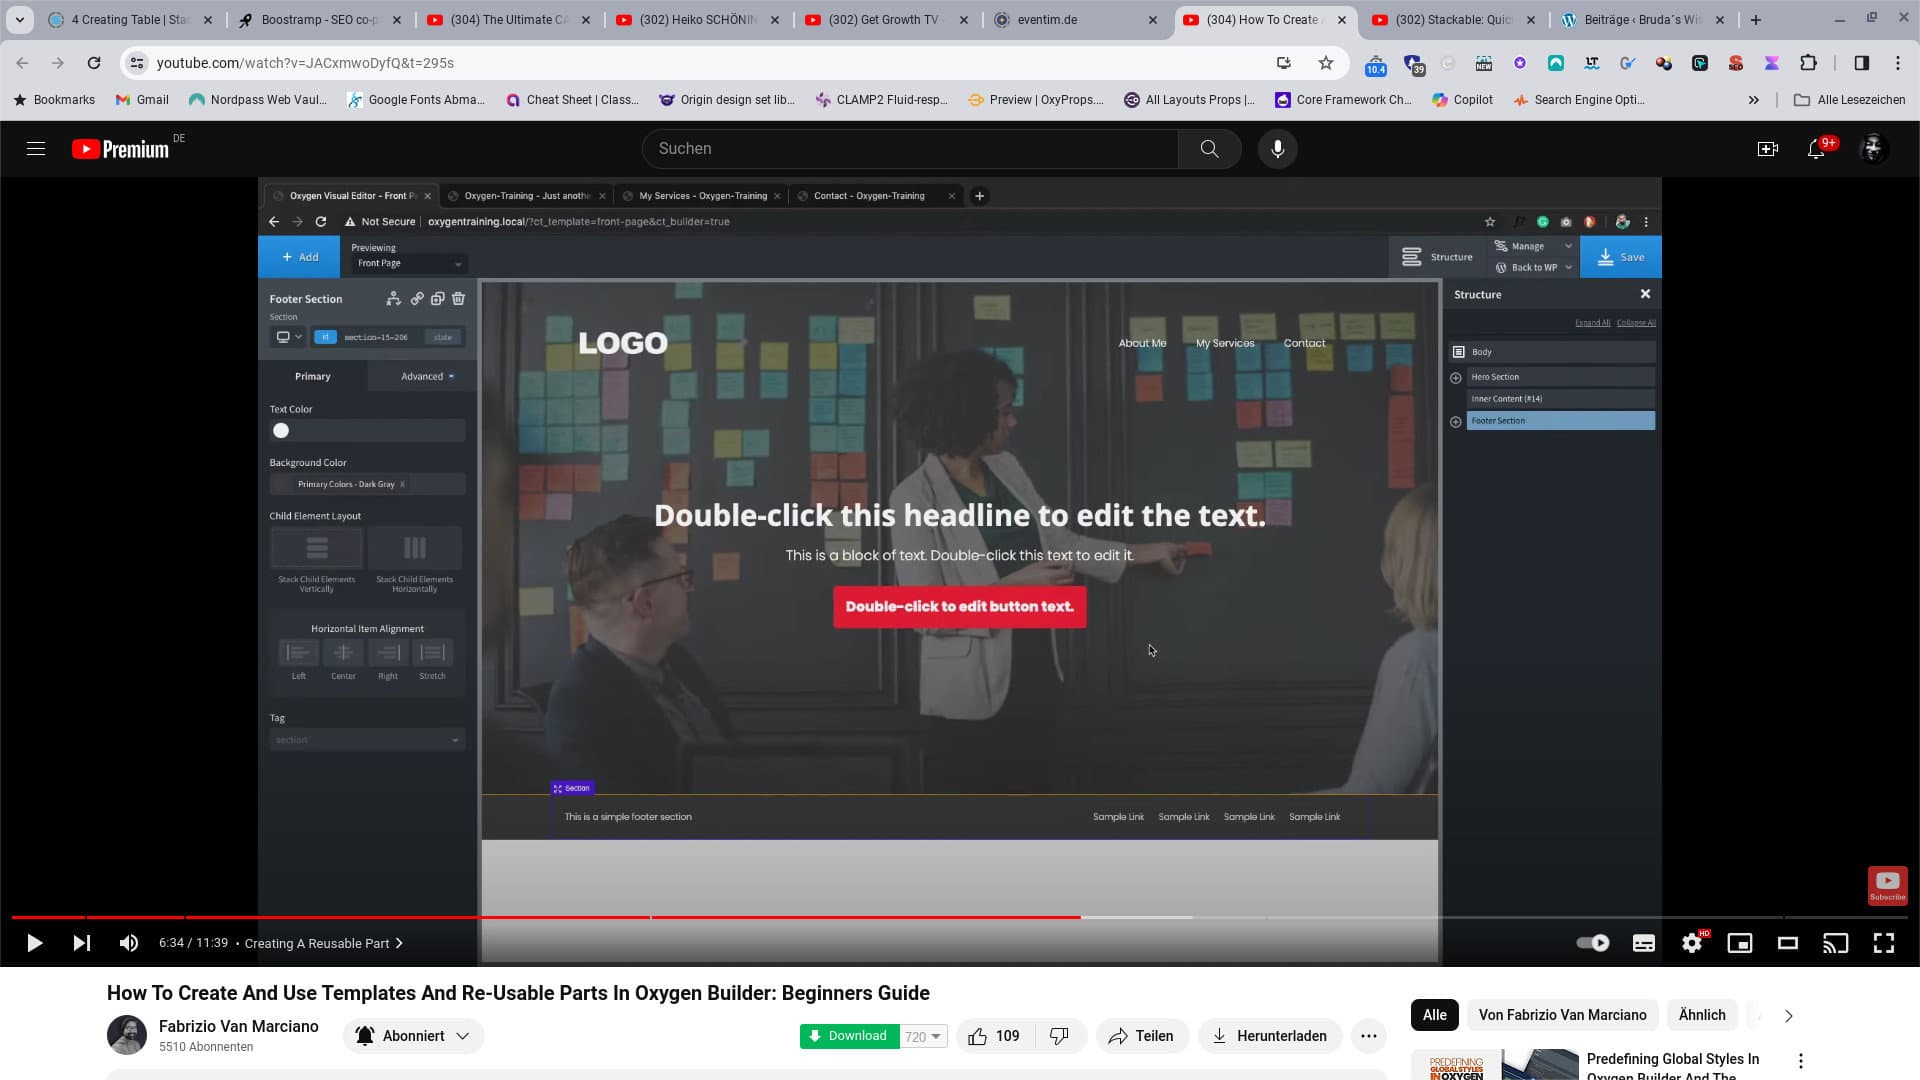Screen dimensions: 1920x1080
Task: Open the Create video menu
Action: click(x=1767, y=149)
